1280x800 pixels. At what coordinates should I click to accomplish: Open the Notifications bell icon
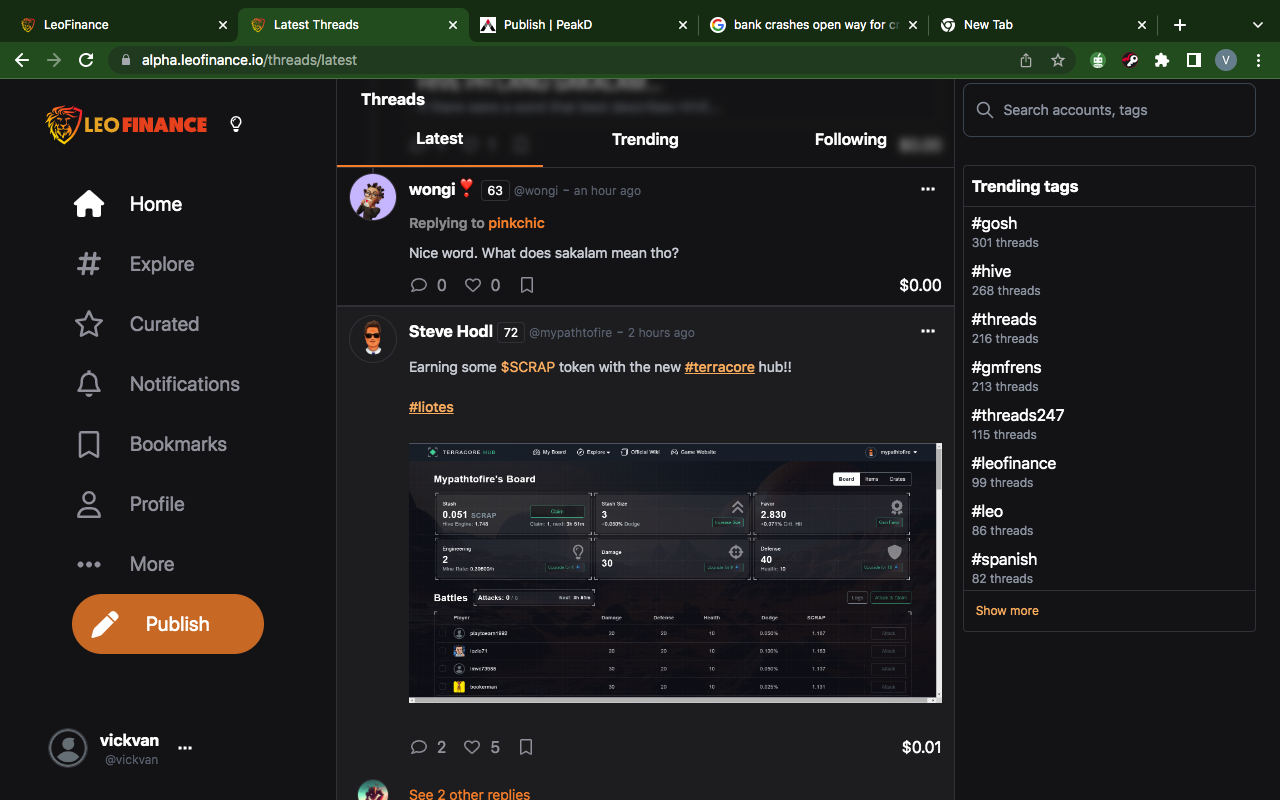[89, 384]
